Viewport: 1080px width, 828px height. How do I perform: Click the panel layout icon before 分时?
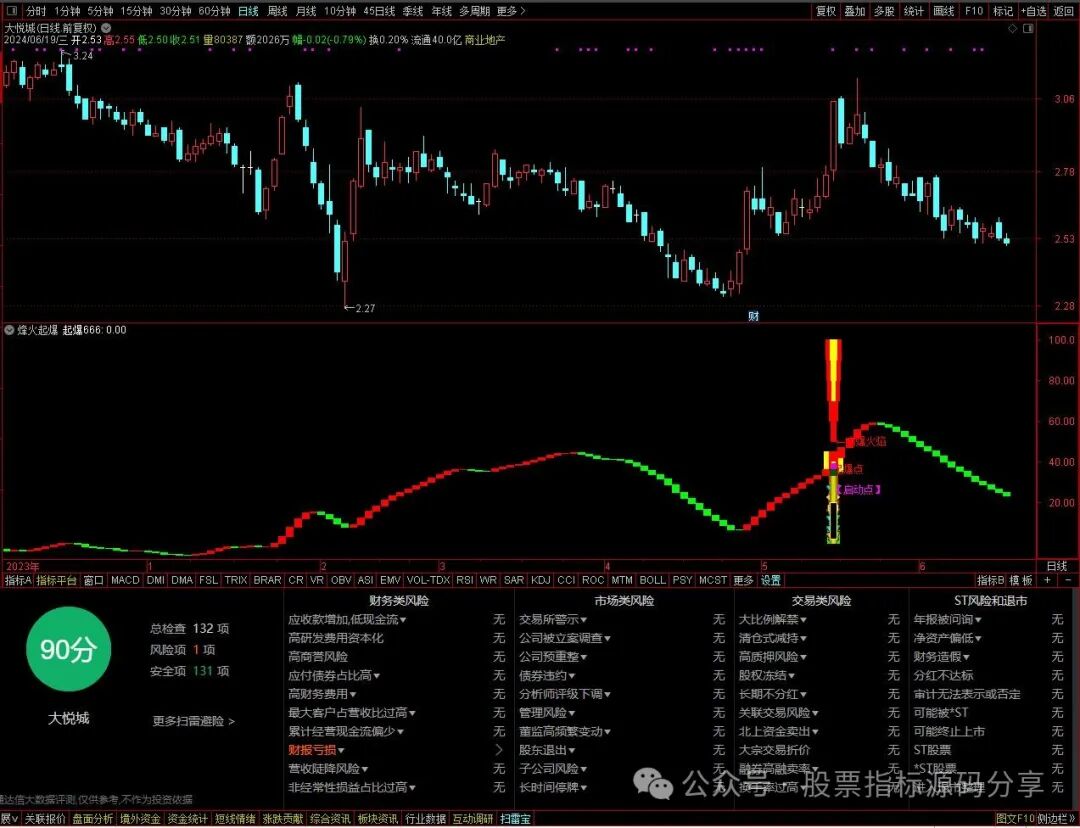tap(12, 11)
